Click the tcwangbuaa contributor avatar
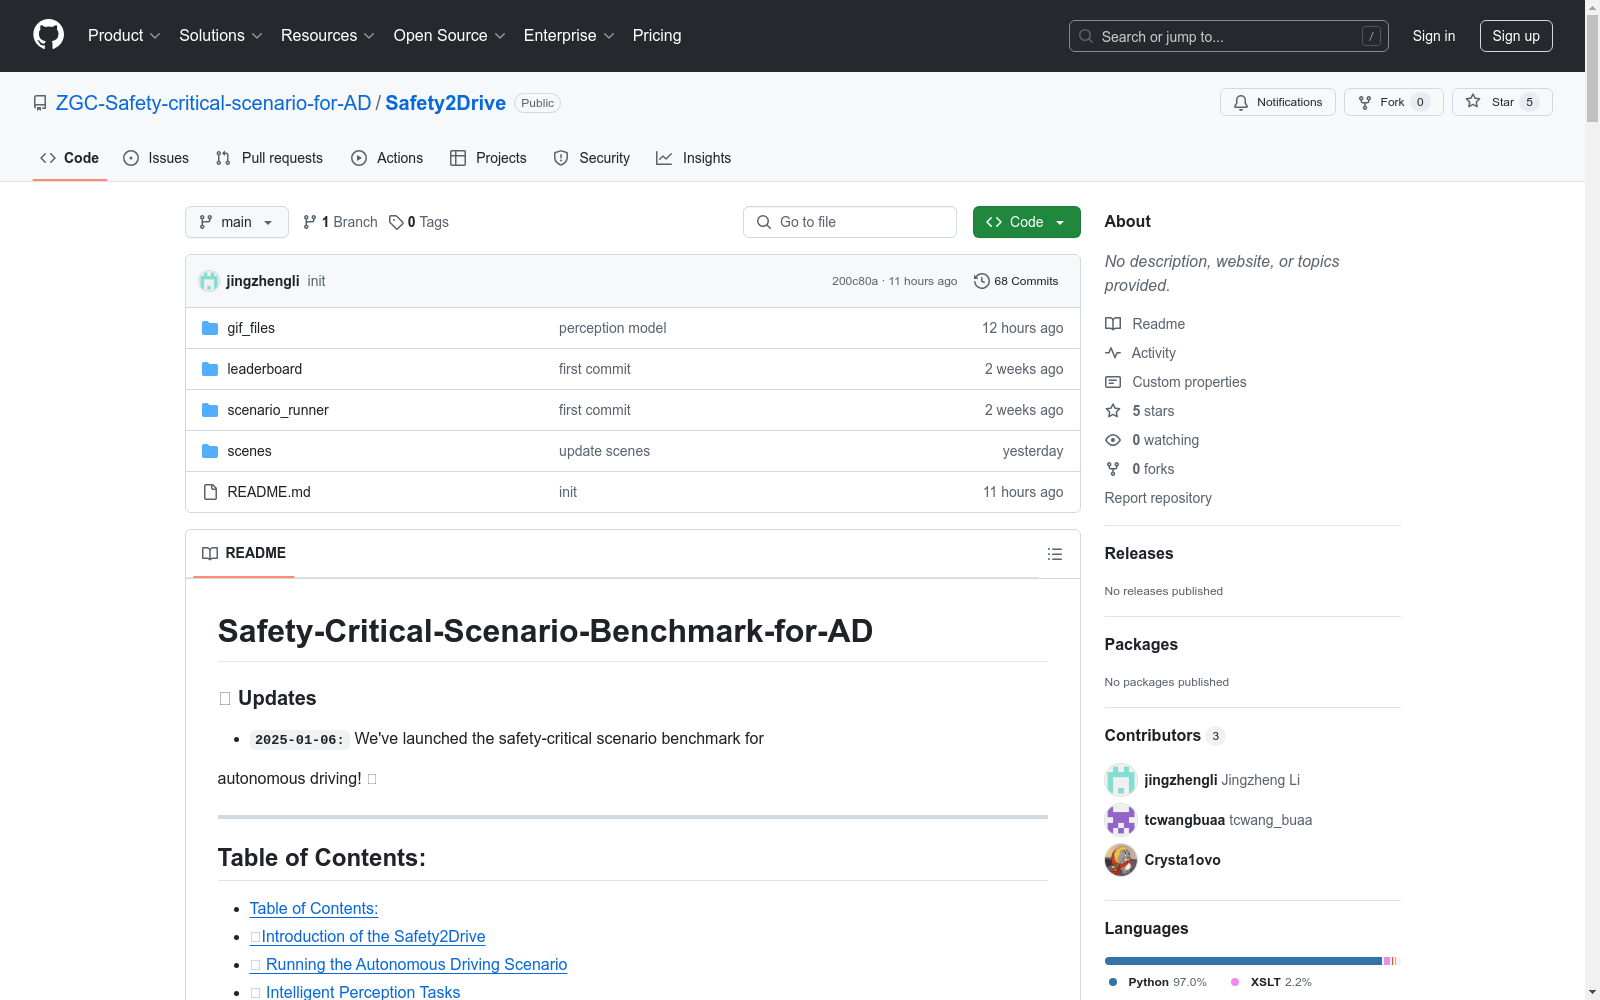The height and width of the screenshot is (1000, 1600). 1121,820
